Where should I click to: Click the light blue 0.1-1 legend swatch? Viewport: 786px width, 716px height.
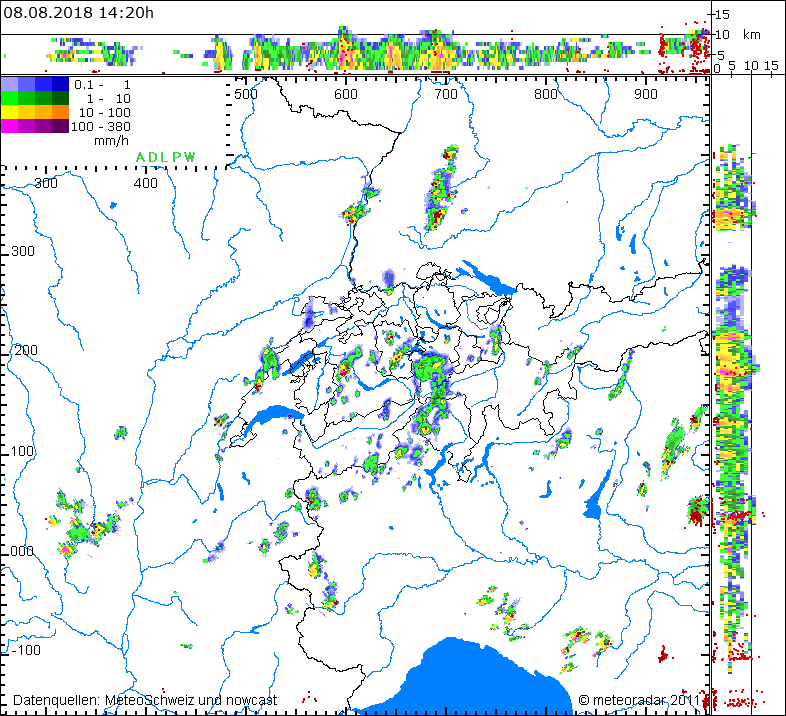(x=35, y=84)
